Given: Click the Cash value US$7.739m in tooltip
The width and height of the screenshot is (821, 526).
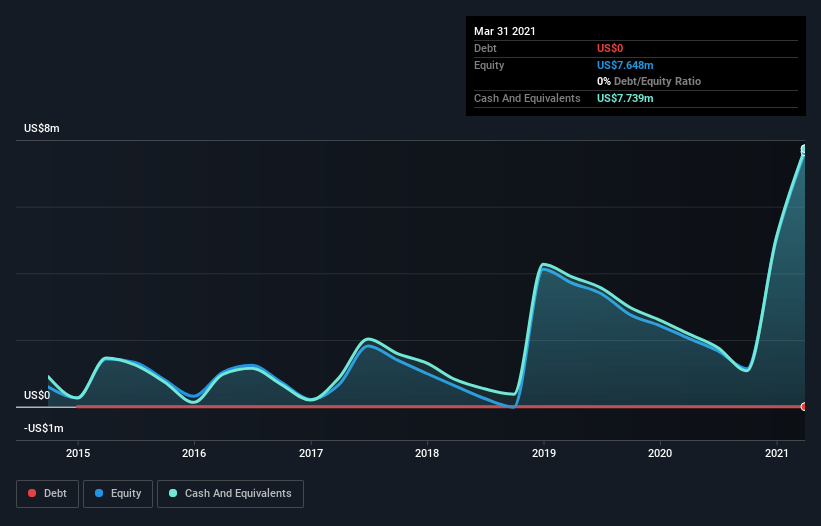Looking at the screenshot, I should tap(625, 98).
